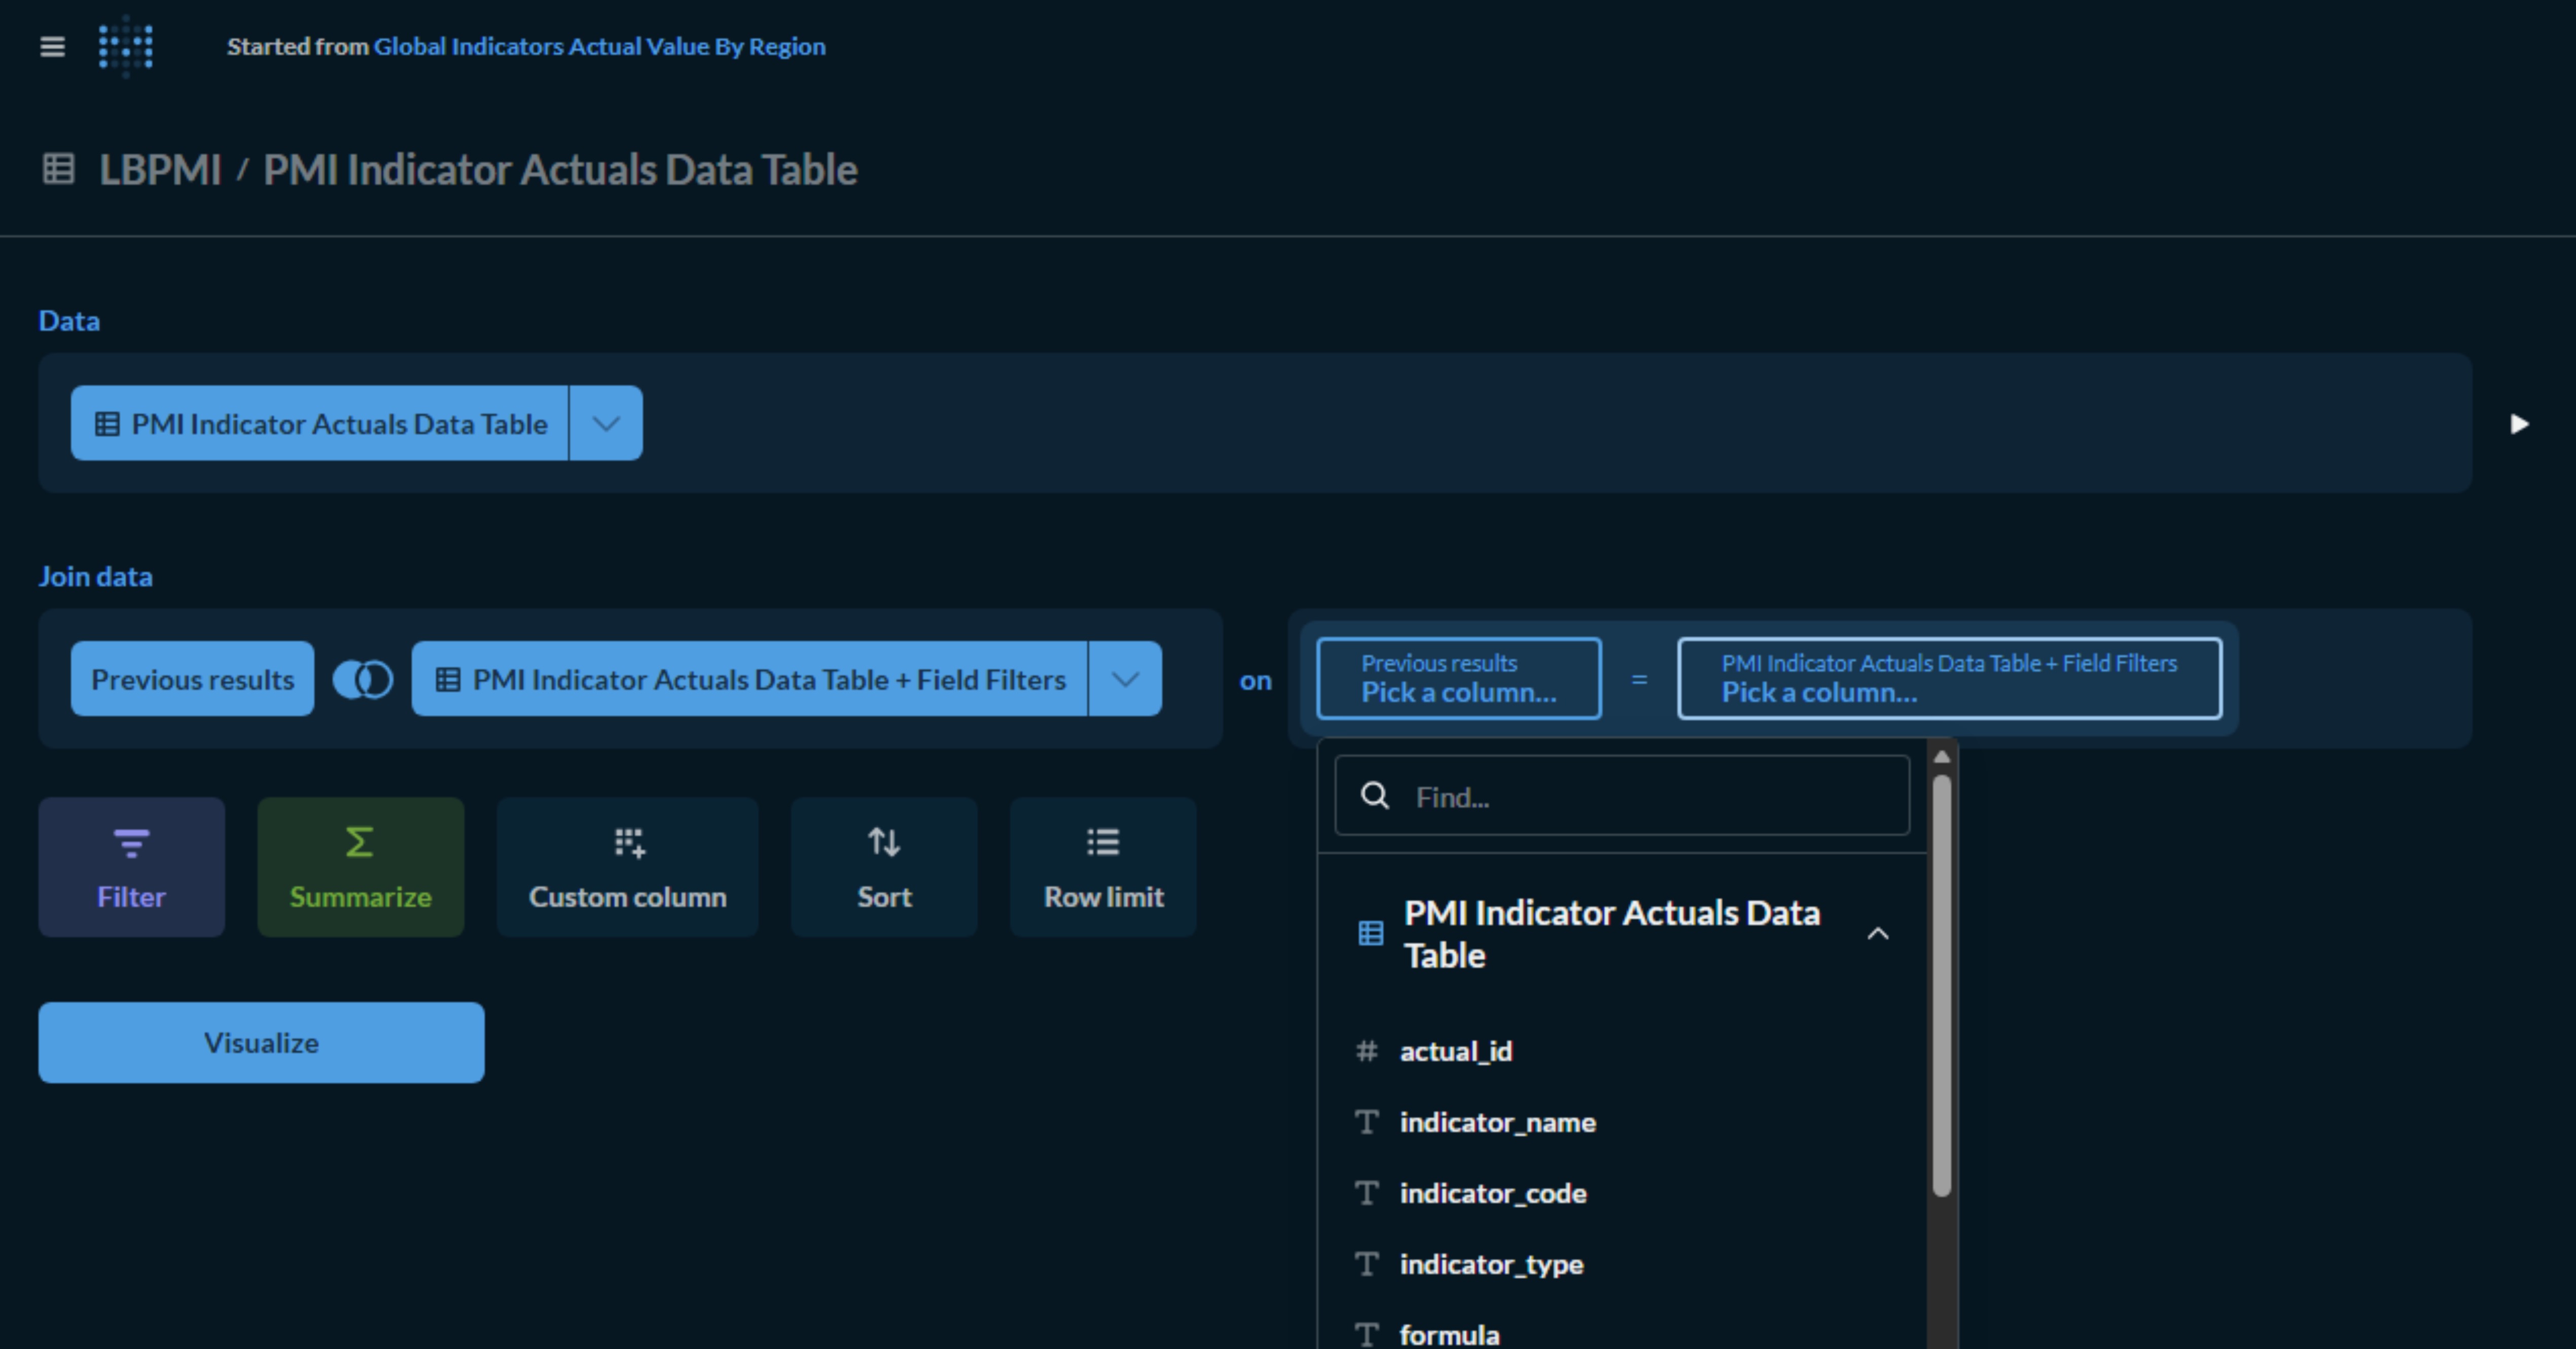Click PMI Indicator Actuals Data Table title

point(560,169)
